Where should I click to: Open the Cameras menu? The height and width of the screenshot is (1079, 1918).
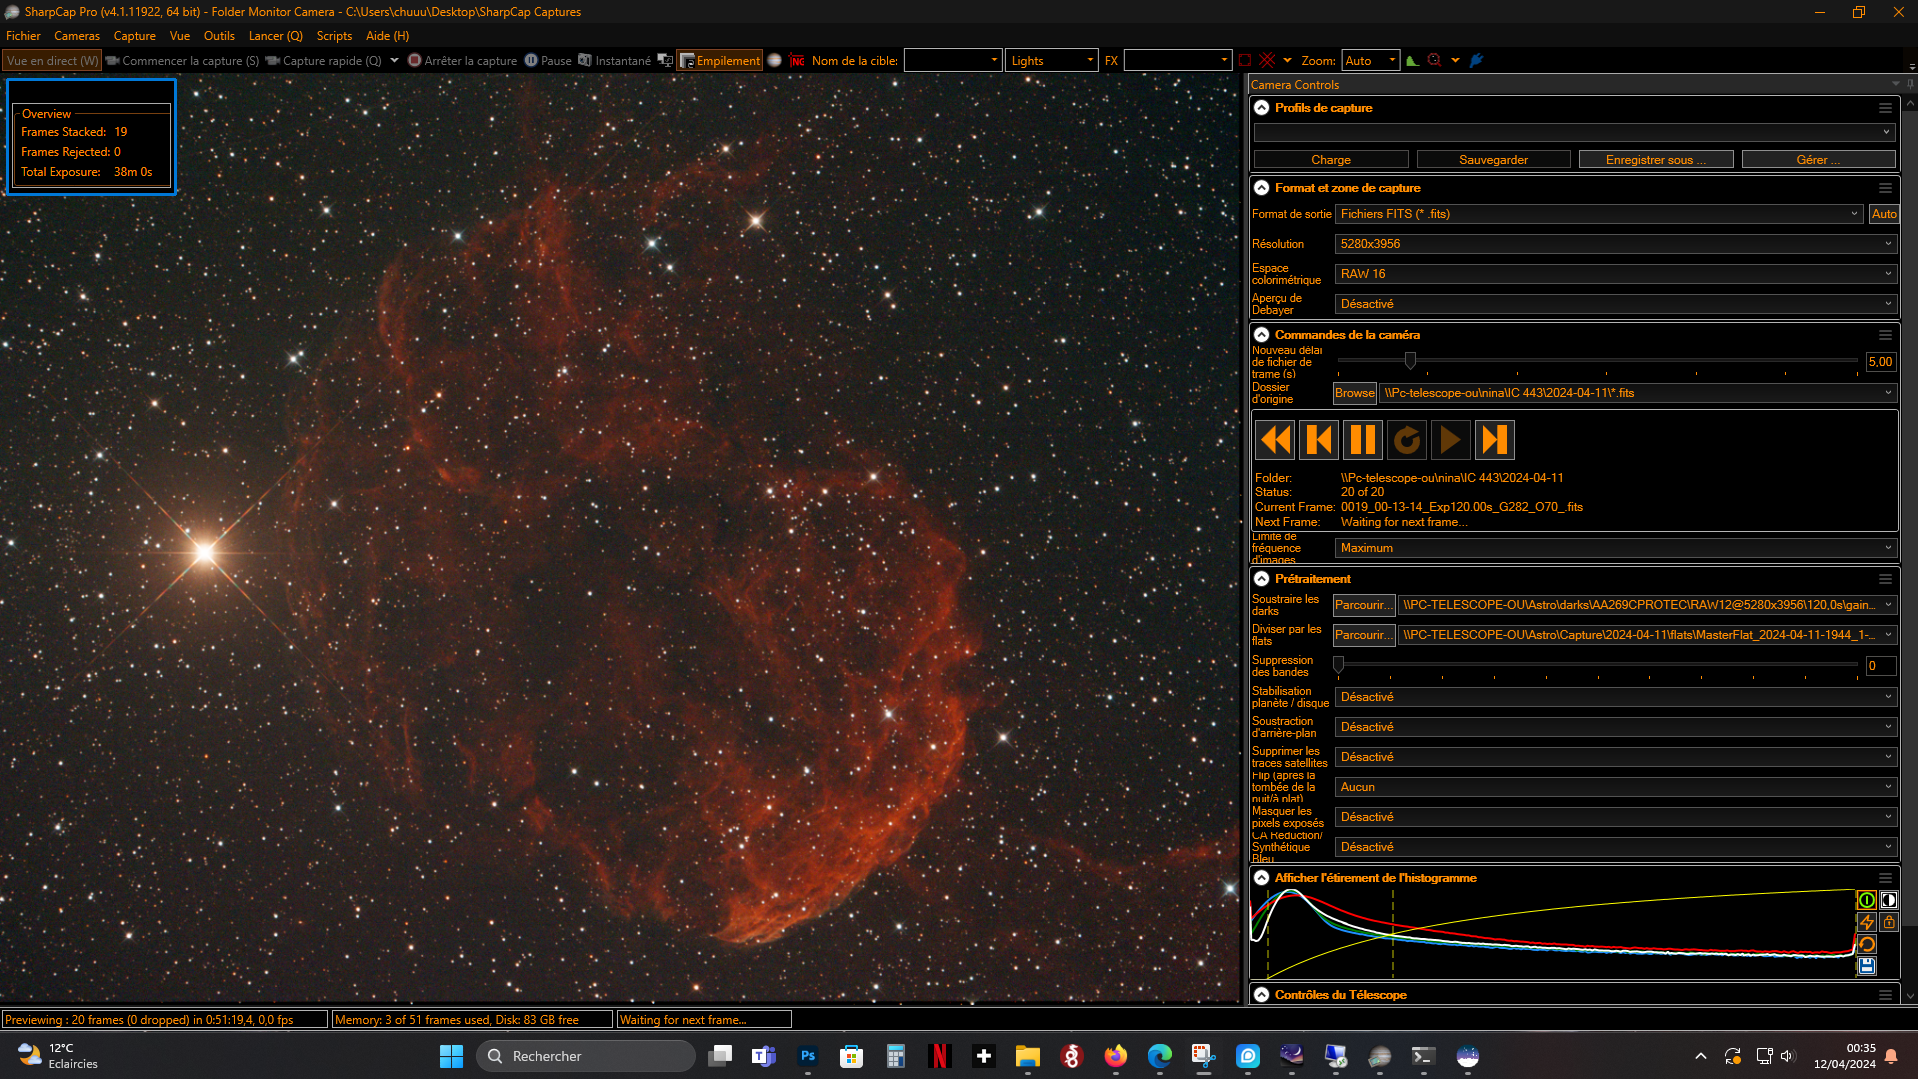[x=77, y=36]
